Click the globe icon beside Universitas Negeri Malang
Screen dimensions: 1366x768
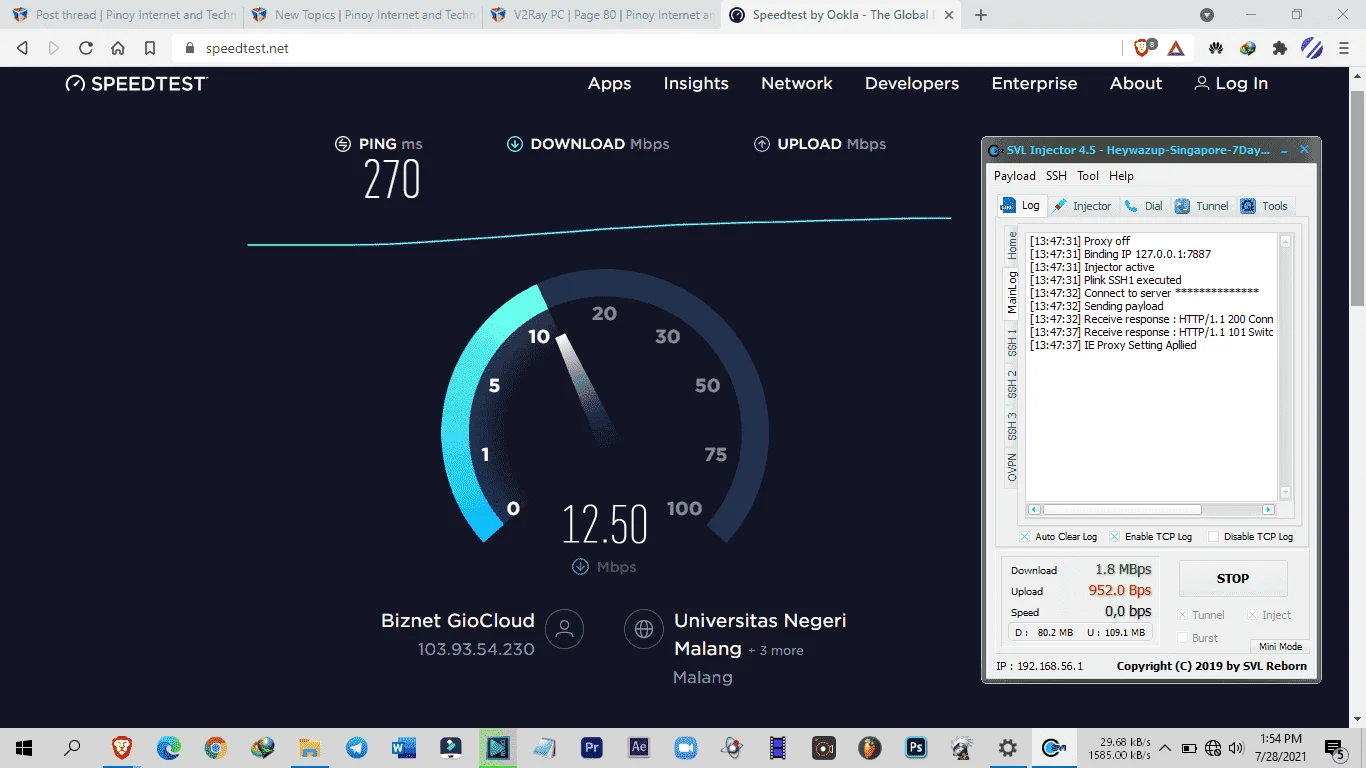pos(644,629)
